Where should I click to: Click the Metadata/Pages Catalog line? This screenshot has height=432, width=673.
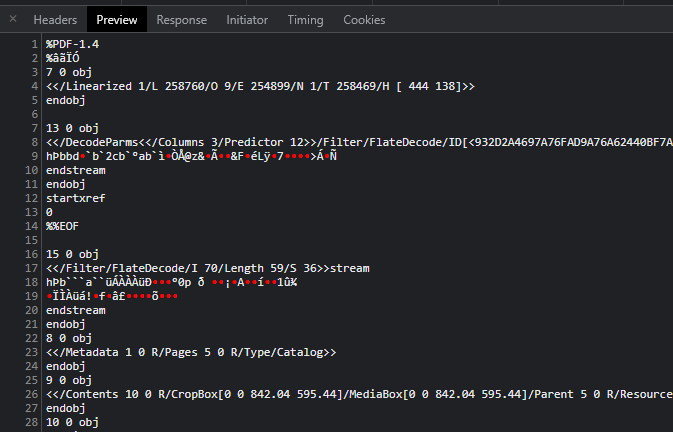pos(191,352)
